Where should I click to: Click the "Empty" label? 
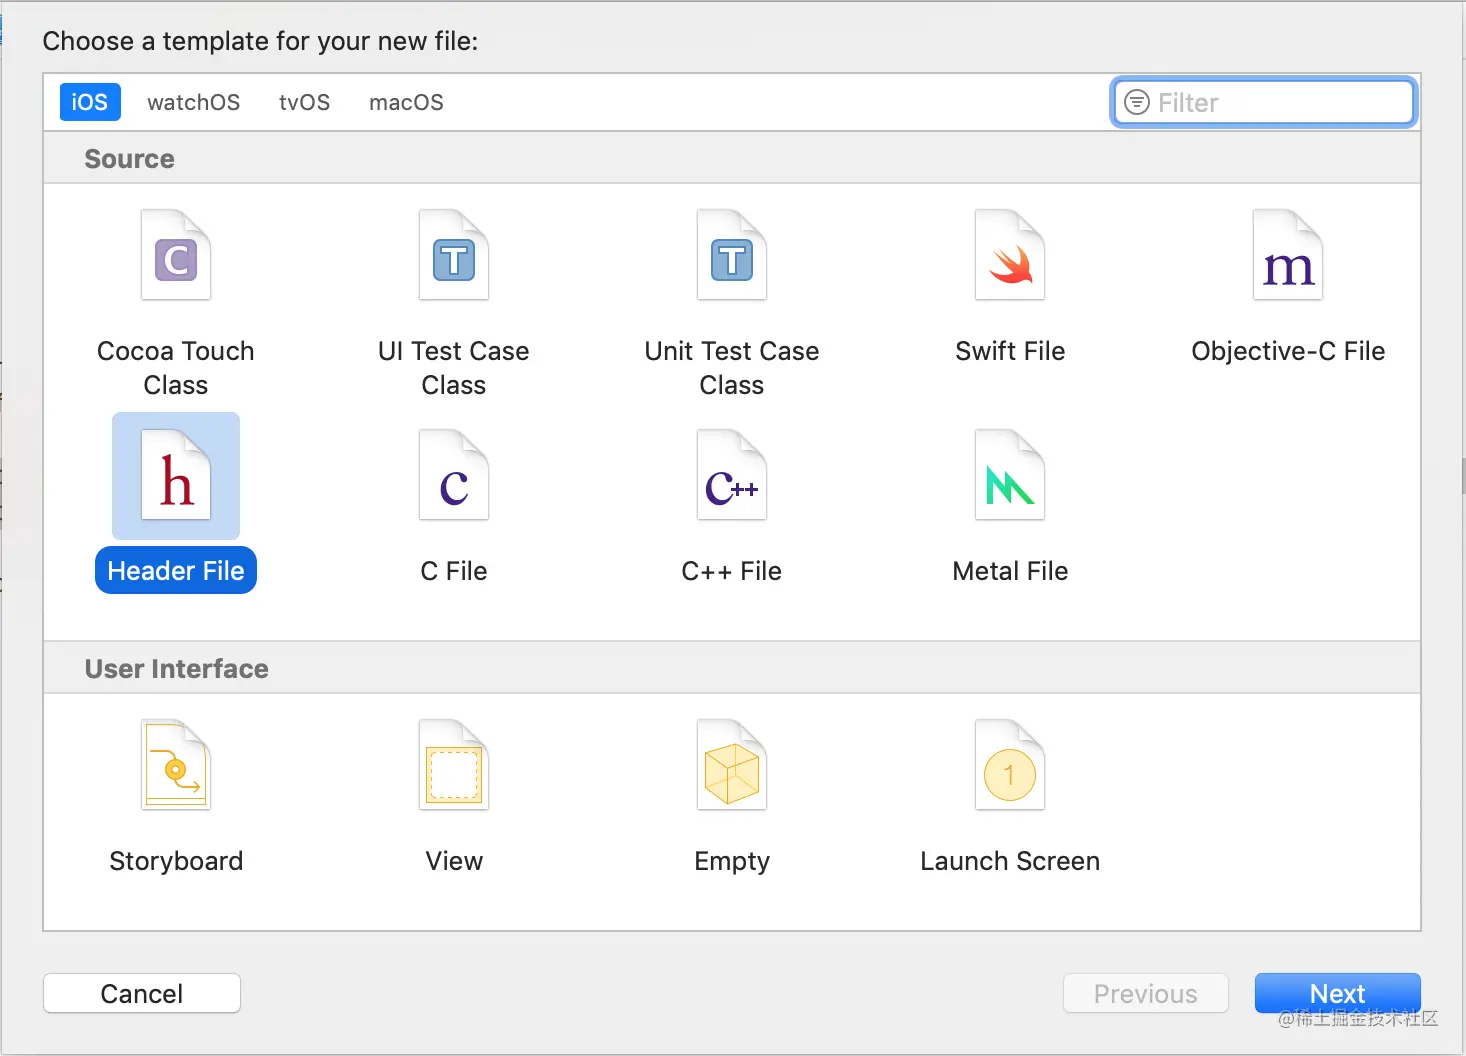click(732, 861)
